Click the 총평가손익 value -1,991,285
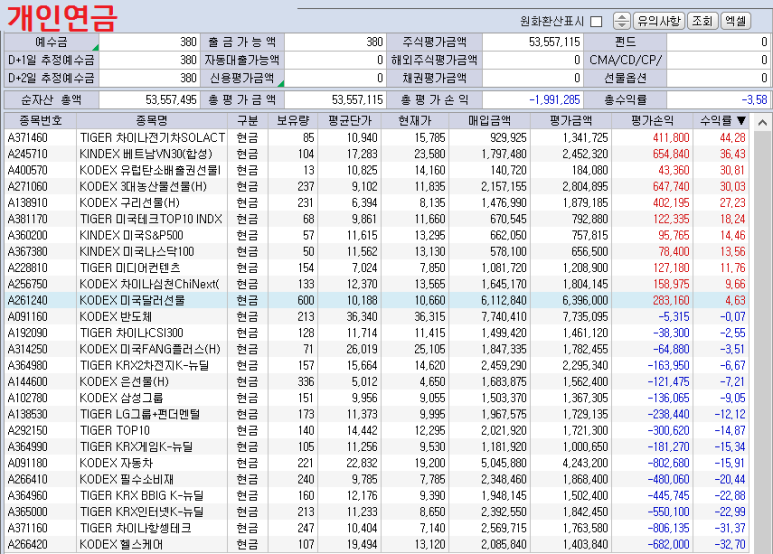 click(x=532, y=100)
